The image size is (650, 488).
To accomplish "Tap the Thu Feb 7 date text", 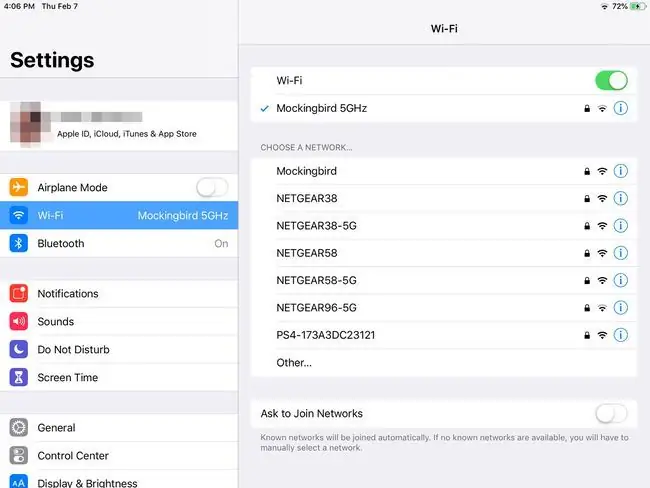I will pos(60,6).
